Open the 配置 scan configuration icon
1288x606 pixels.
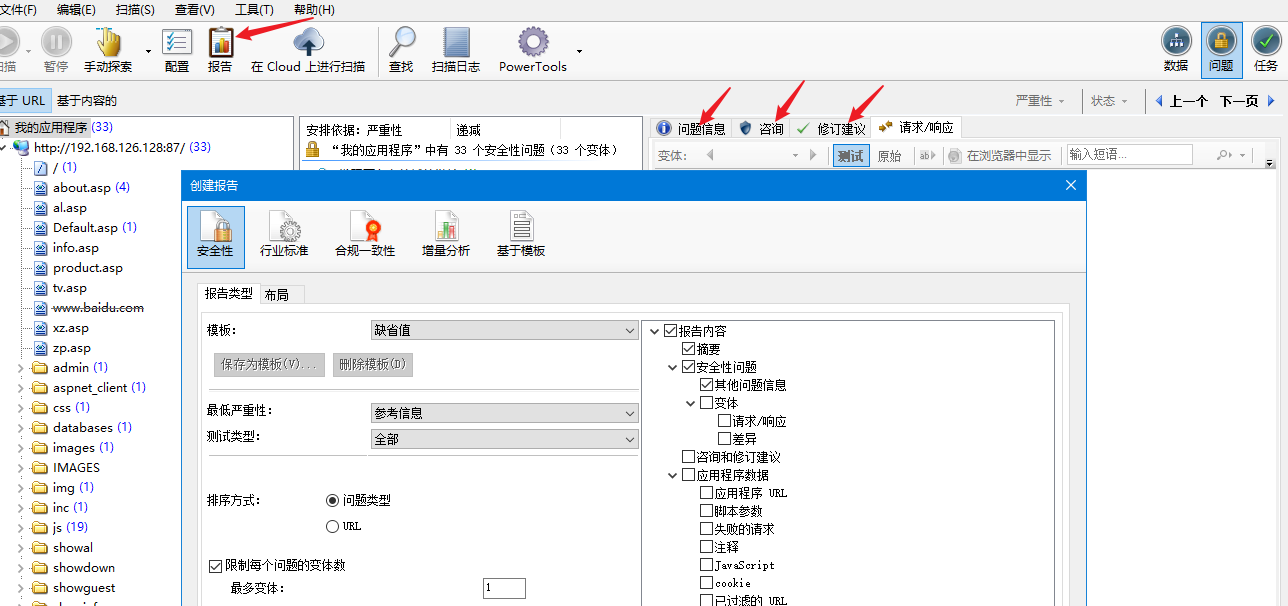[x=177, y=48]
